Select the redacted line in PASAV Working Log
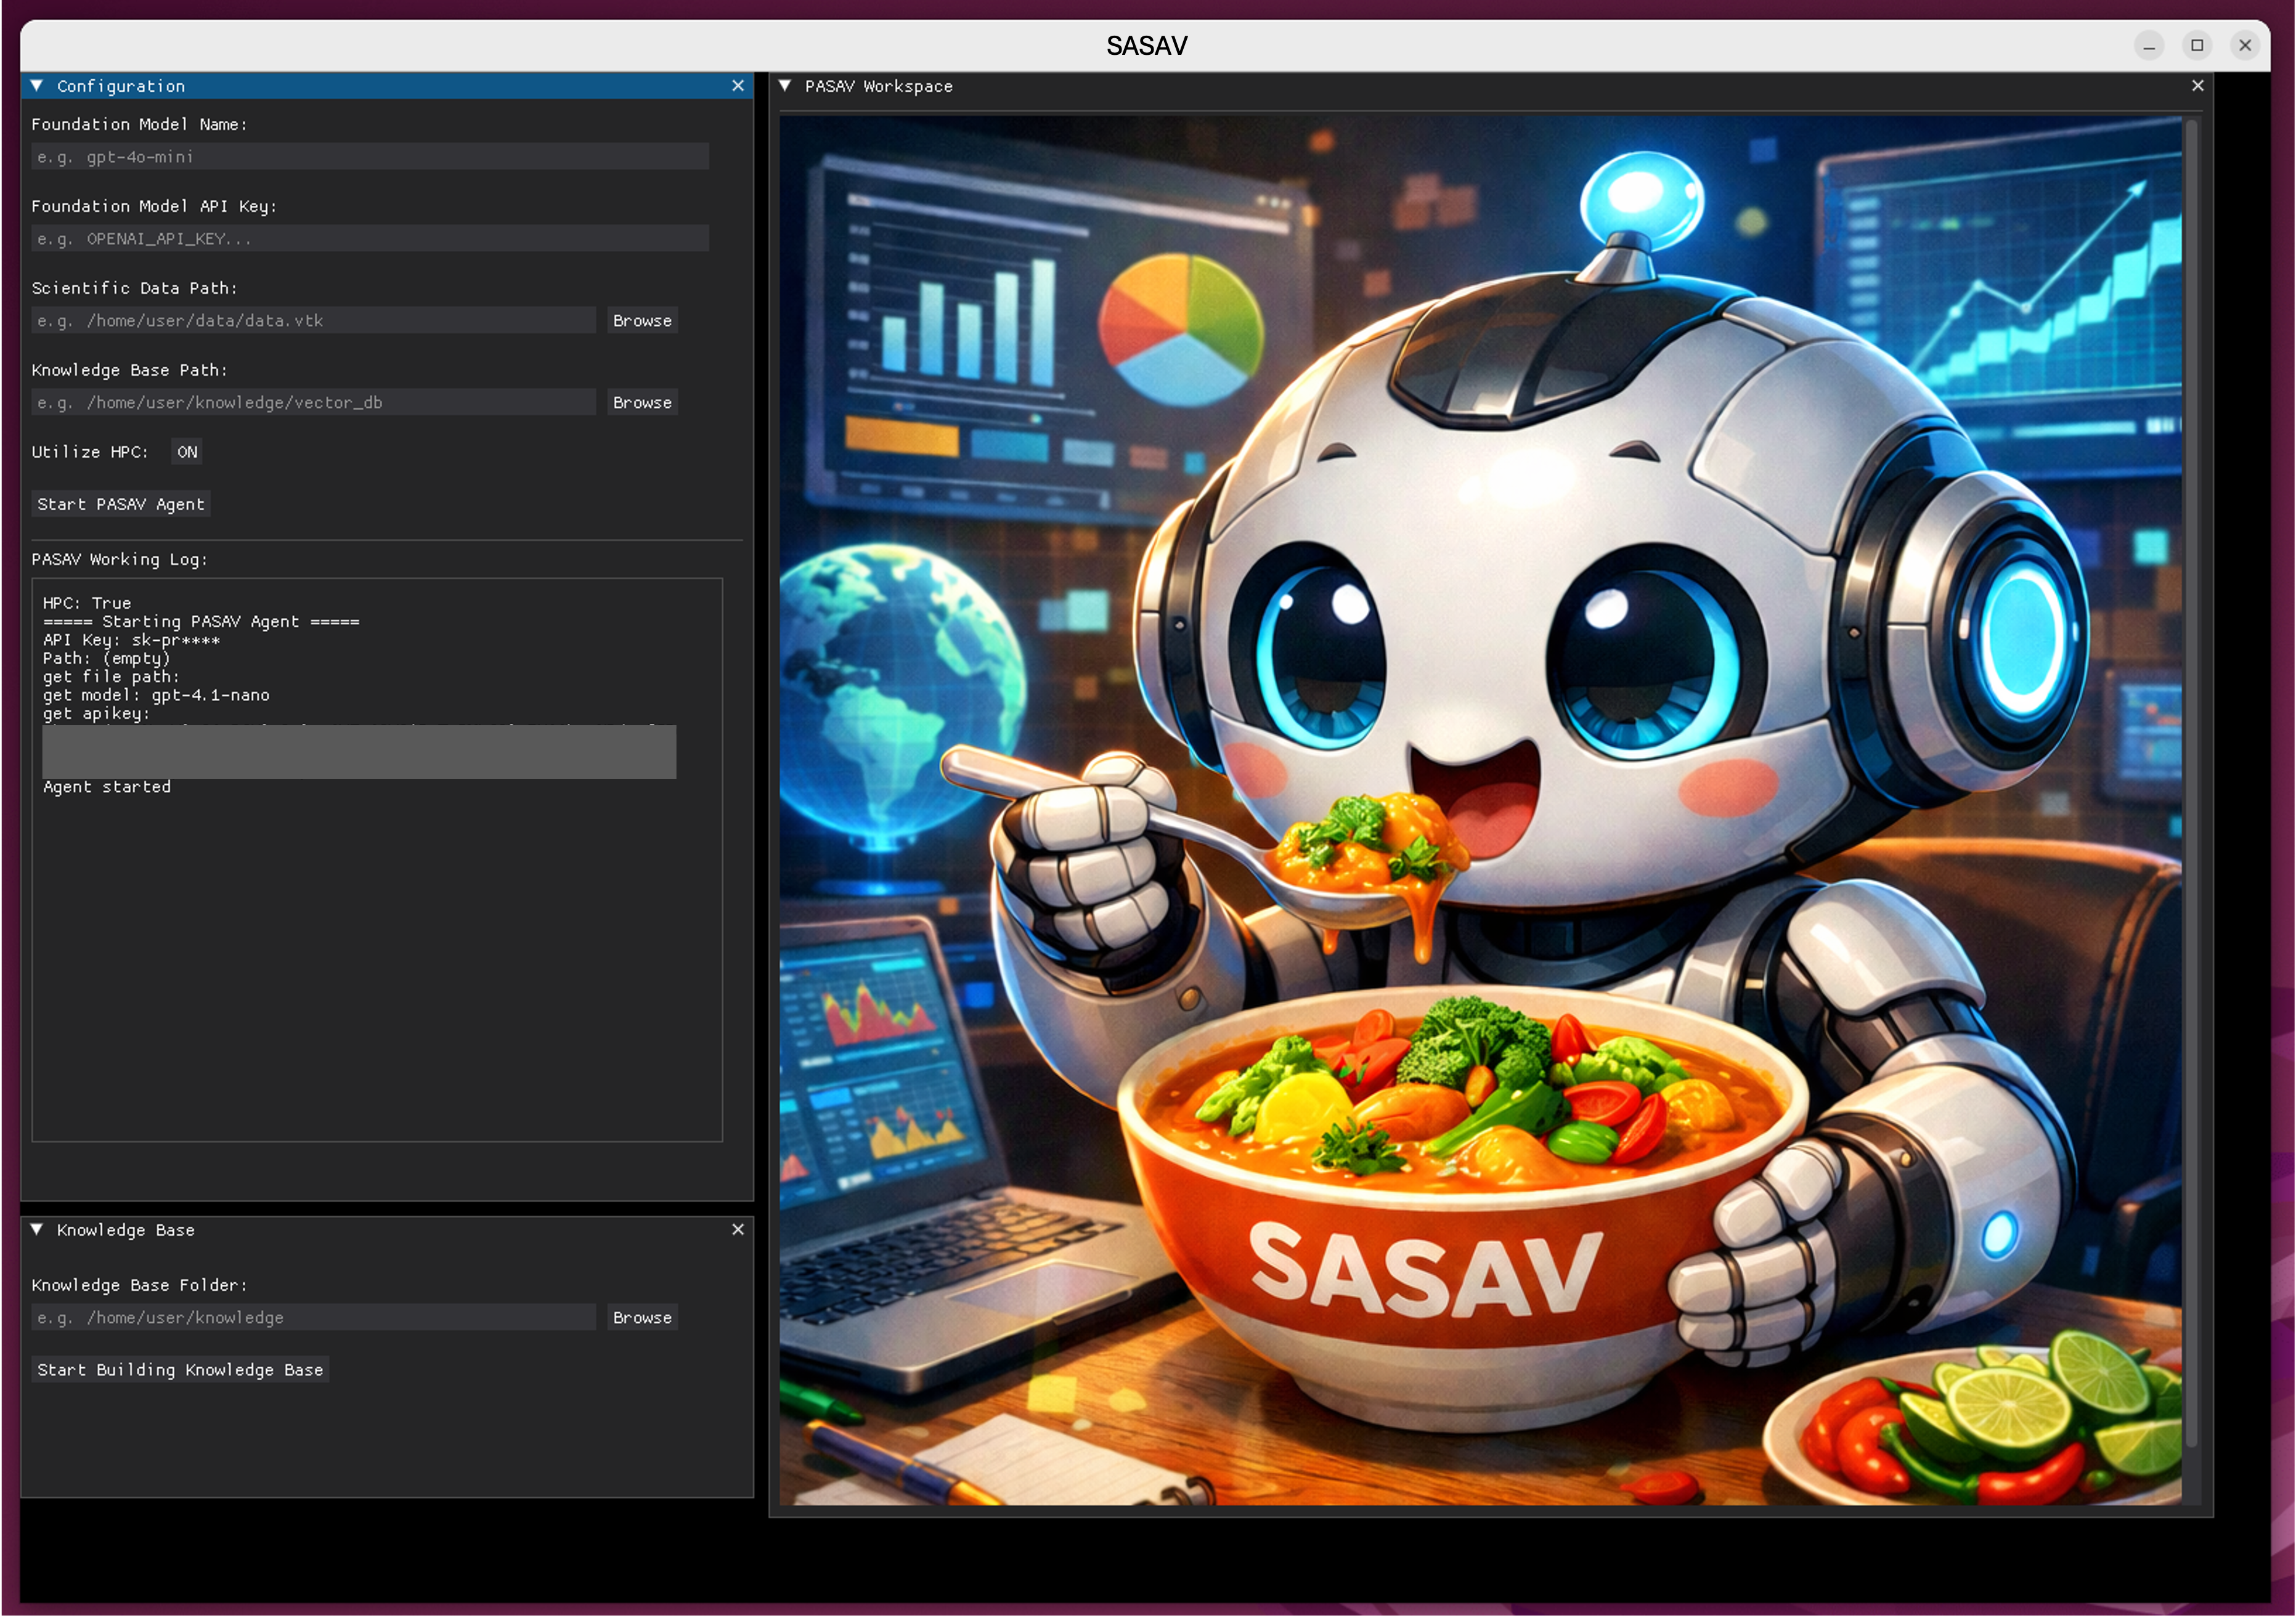The image size is (2296, 1618). 360,752
